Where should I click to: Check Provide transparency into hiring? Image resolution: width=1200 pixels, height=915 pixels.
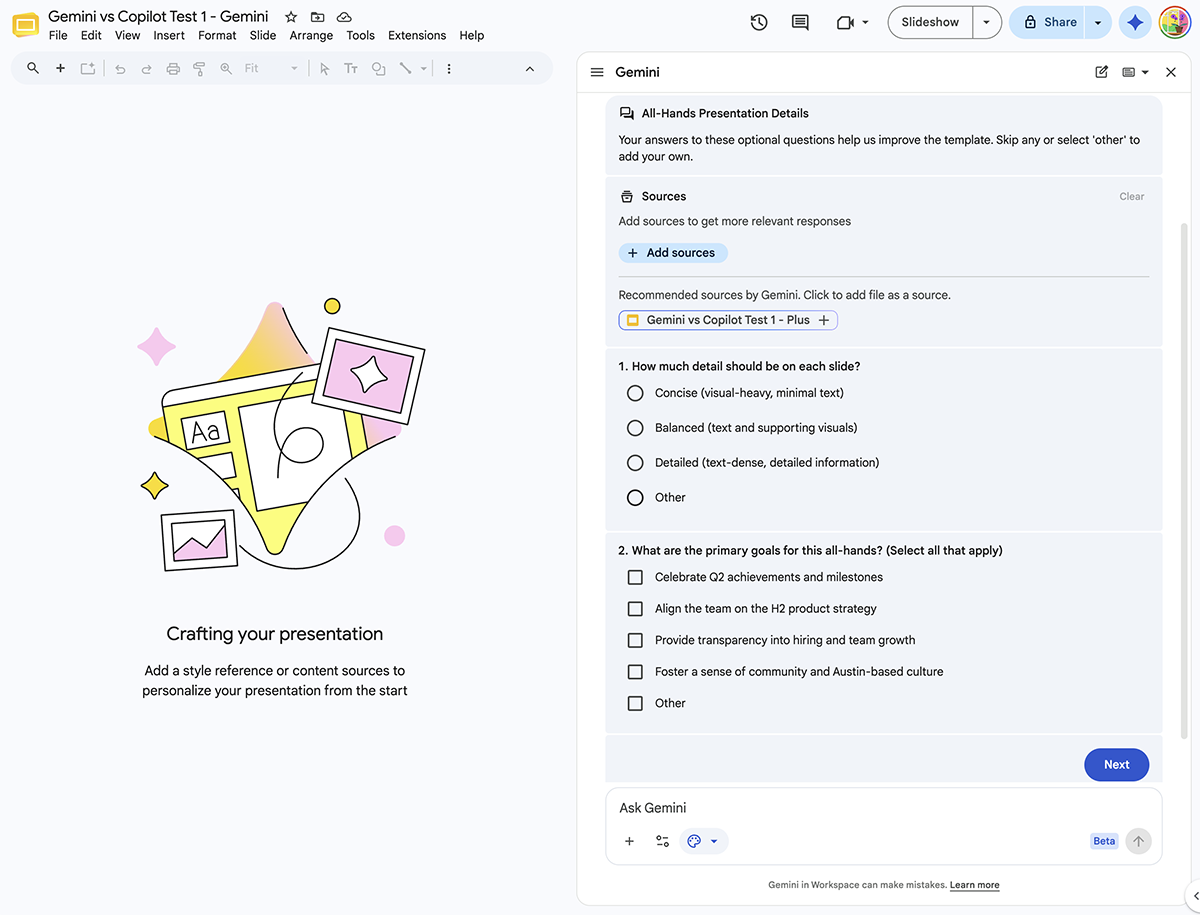click(635, 640)
